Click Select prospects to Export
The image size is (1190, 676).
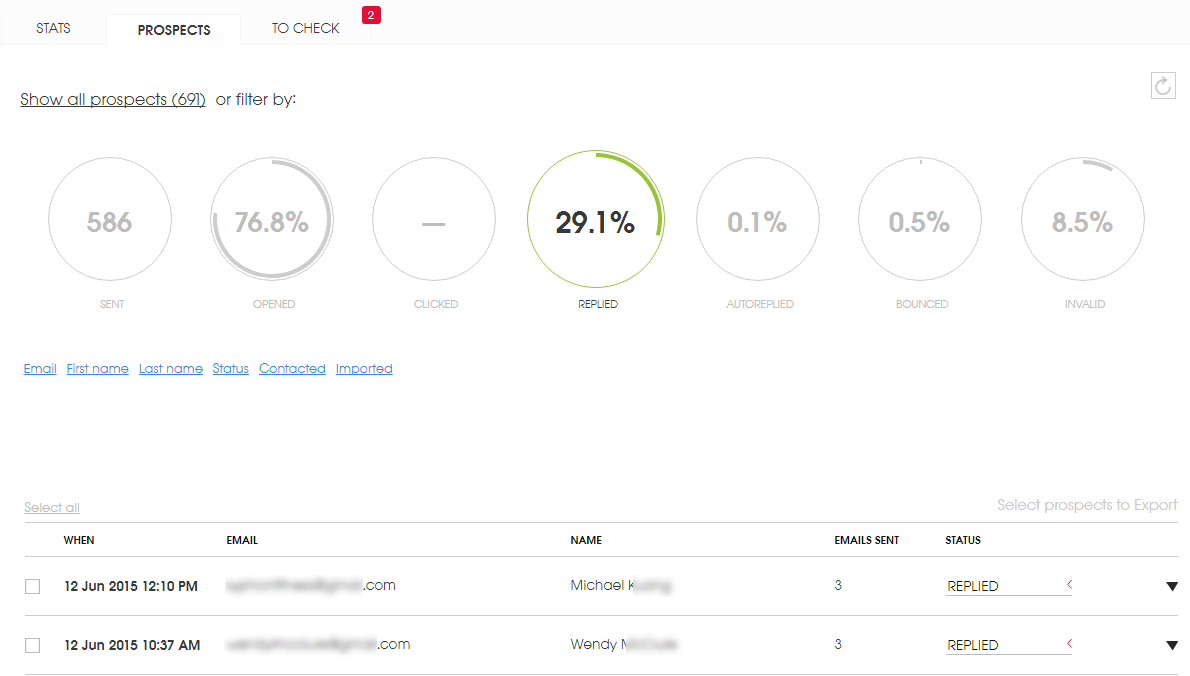click(1087, 505)
